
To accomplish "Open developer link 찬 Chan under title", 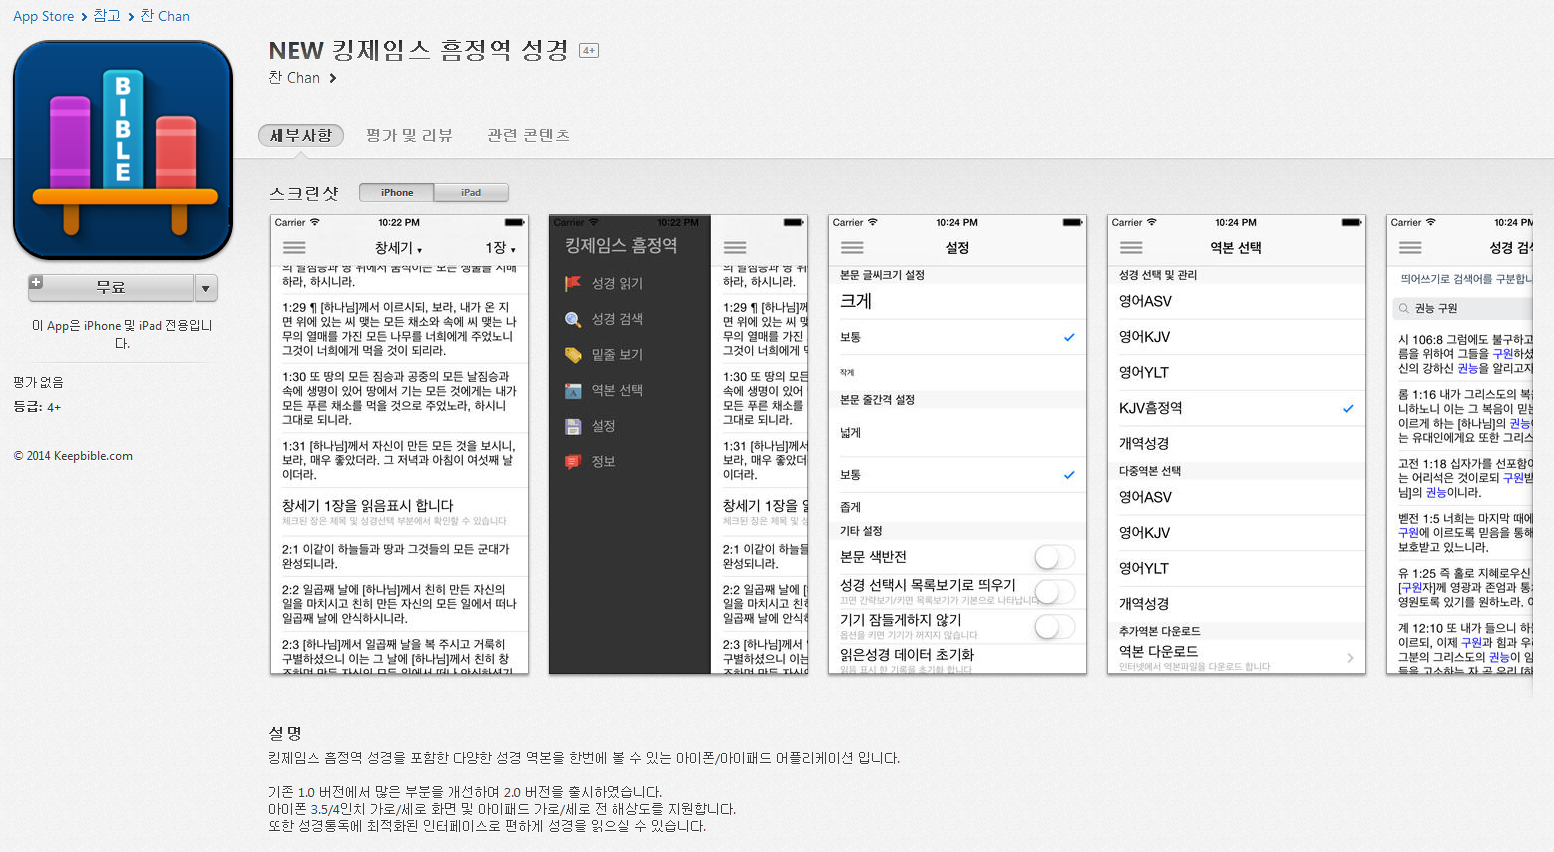I will 294,78.
